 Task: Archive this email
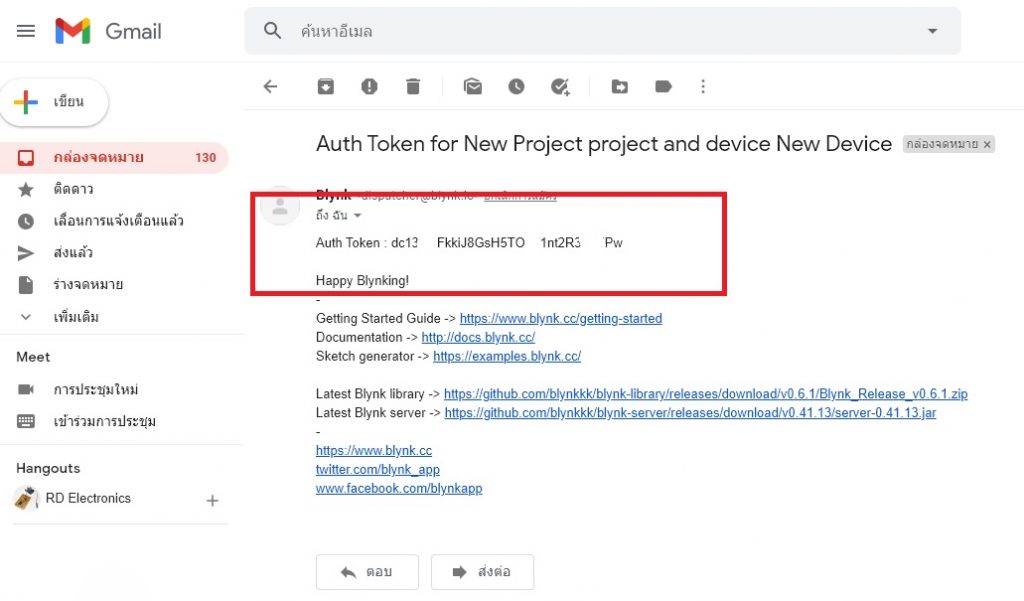click(x=325, y=86)
